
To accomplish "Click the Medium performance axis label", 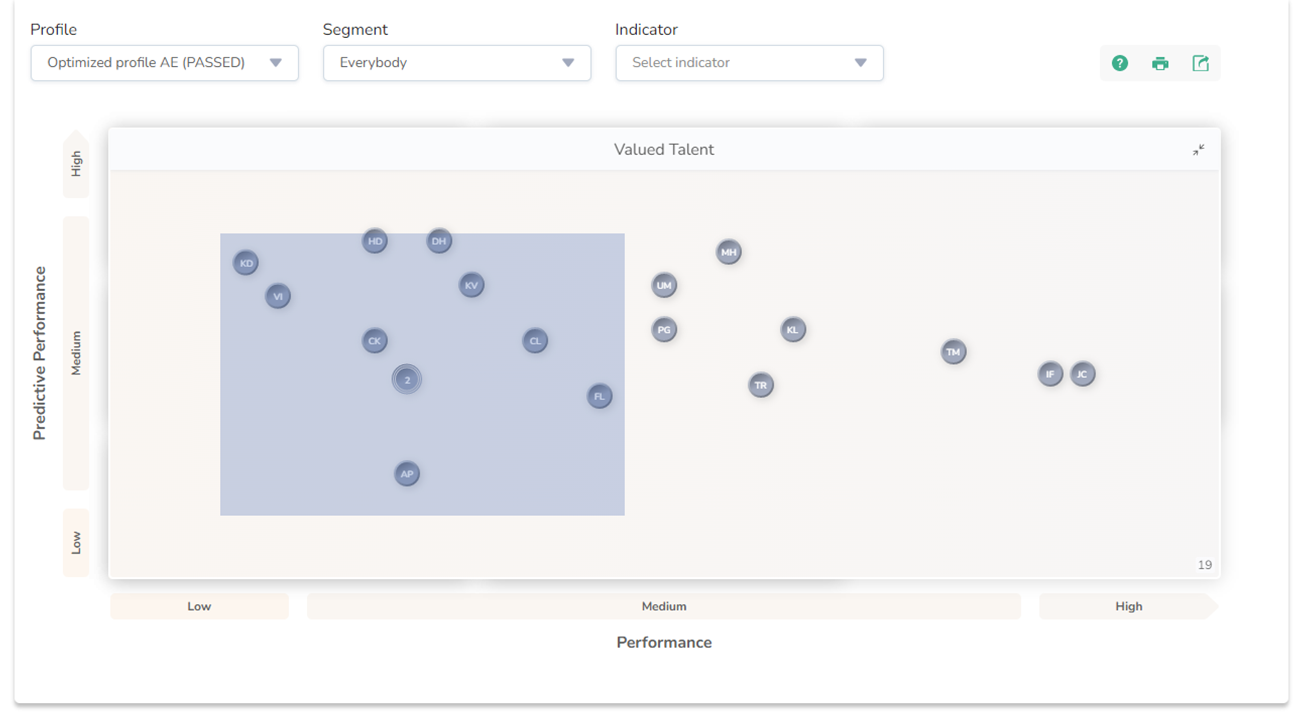I will [x=664, y=606].
